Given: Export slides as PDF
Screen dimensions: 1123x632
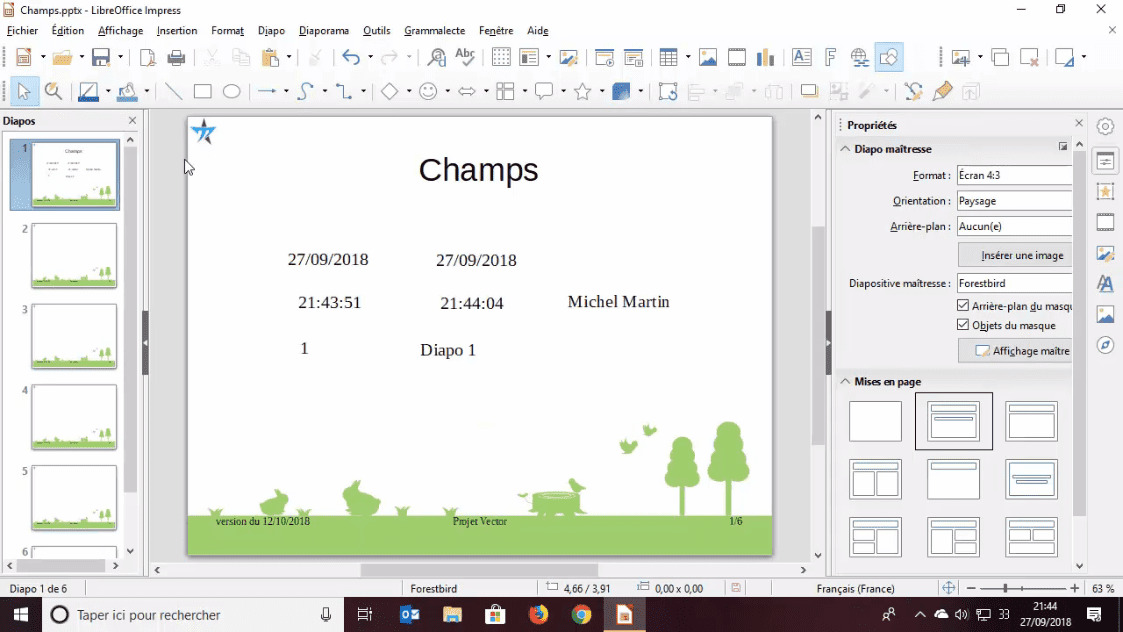Looking at the screenshot, I should 146,57.
